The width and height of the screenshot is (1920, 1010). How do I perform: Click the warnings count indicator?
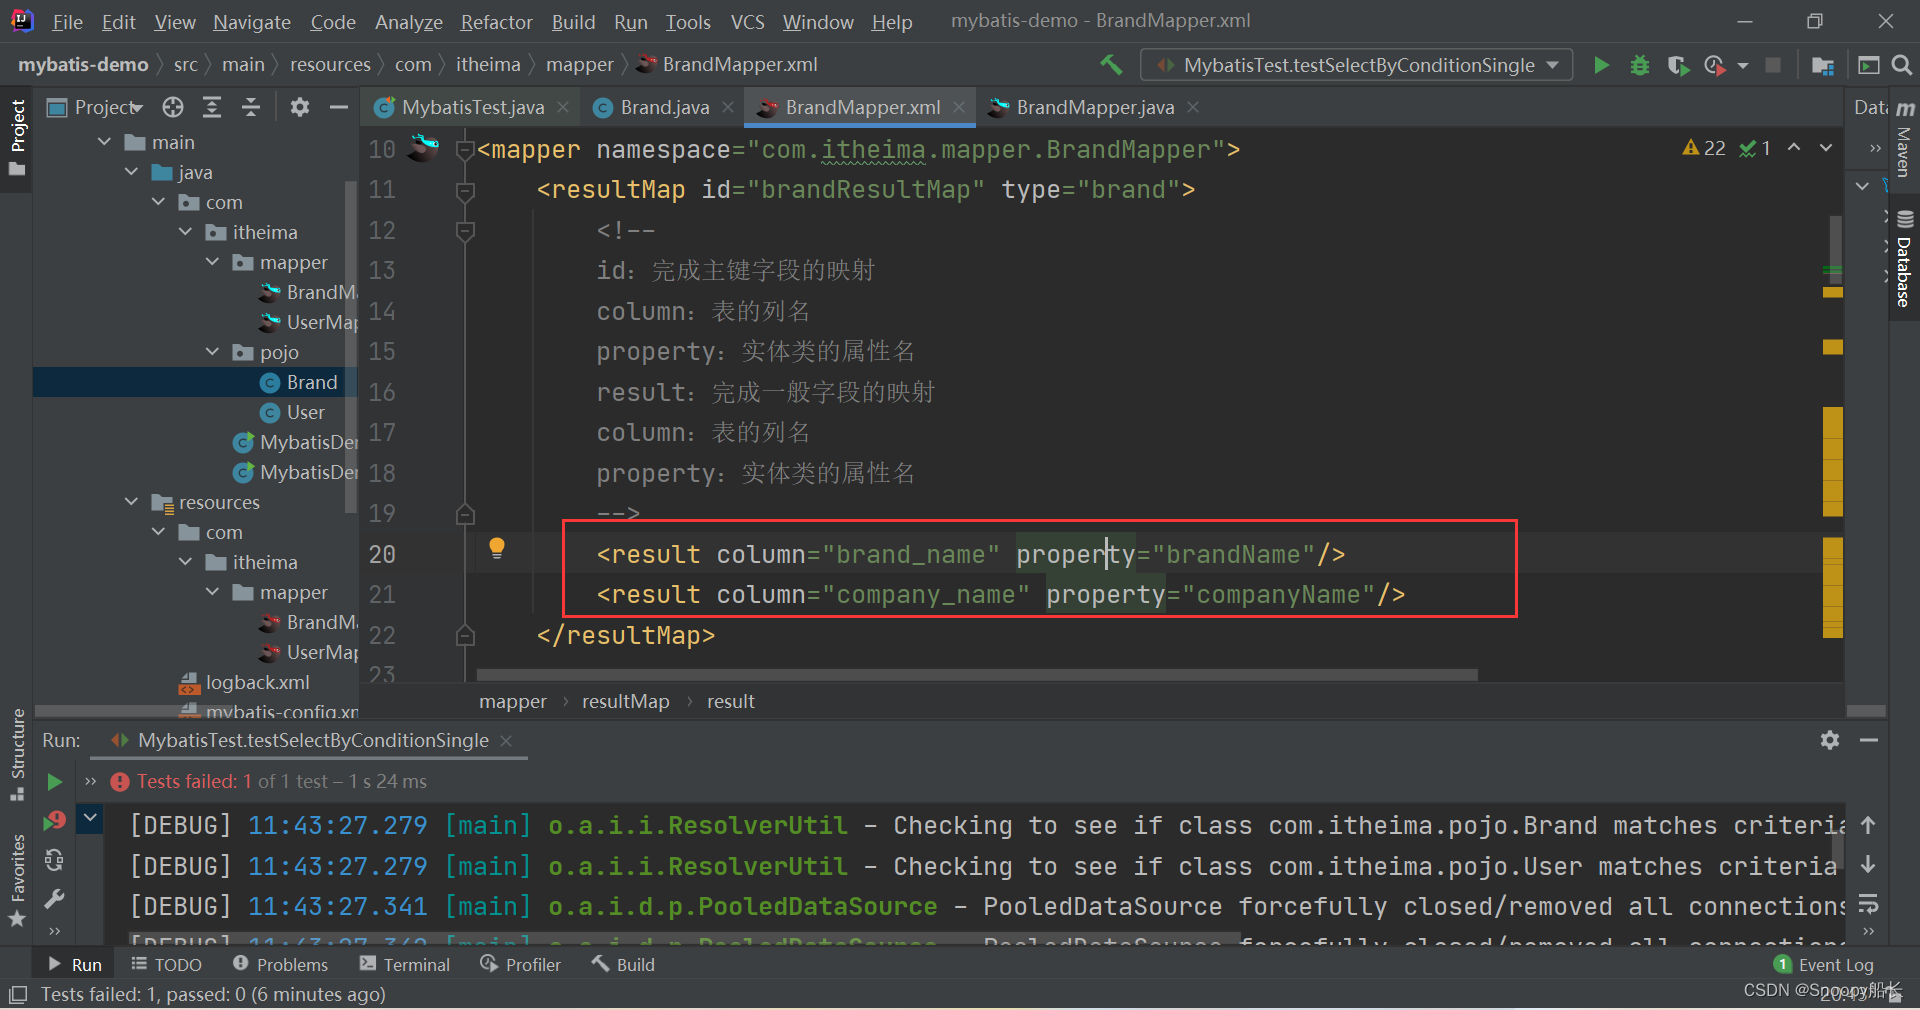[x=1705, y=148]
